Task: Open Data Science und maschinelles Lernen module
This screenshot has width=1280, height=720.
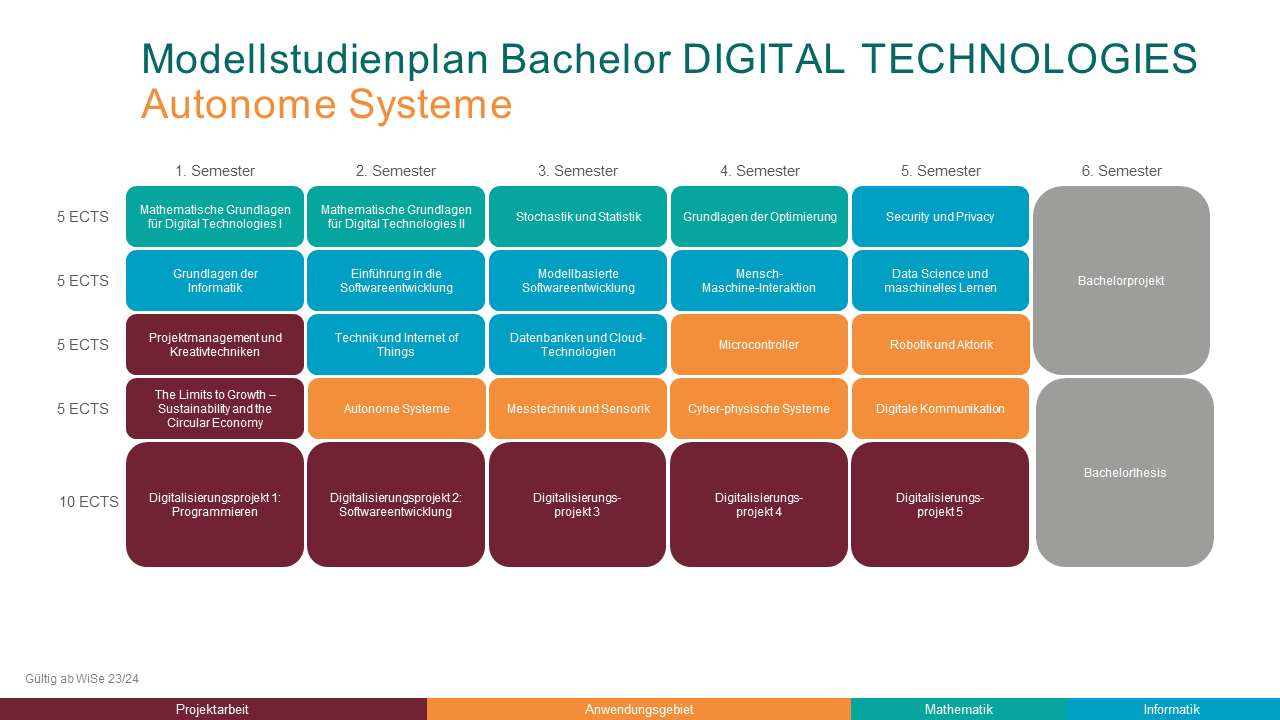Action: click(x=940, y=280)
